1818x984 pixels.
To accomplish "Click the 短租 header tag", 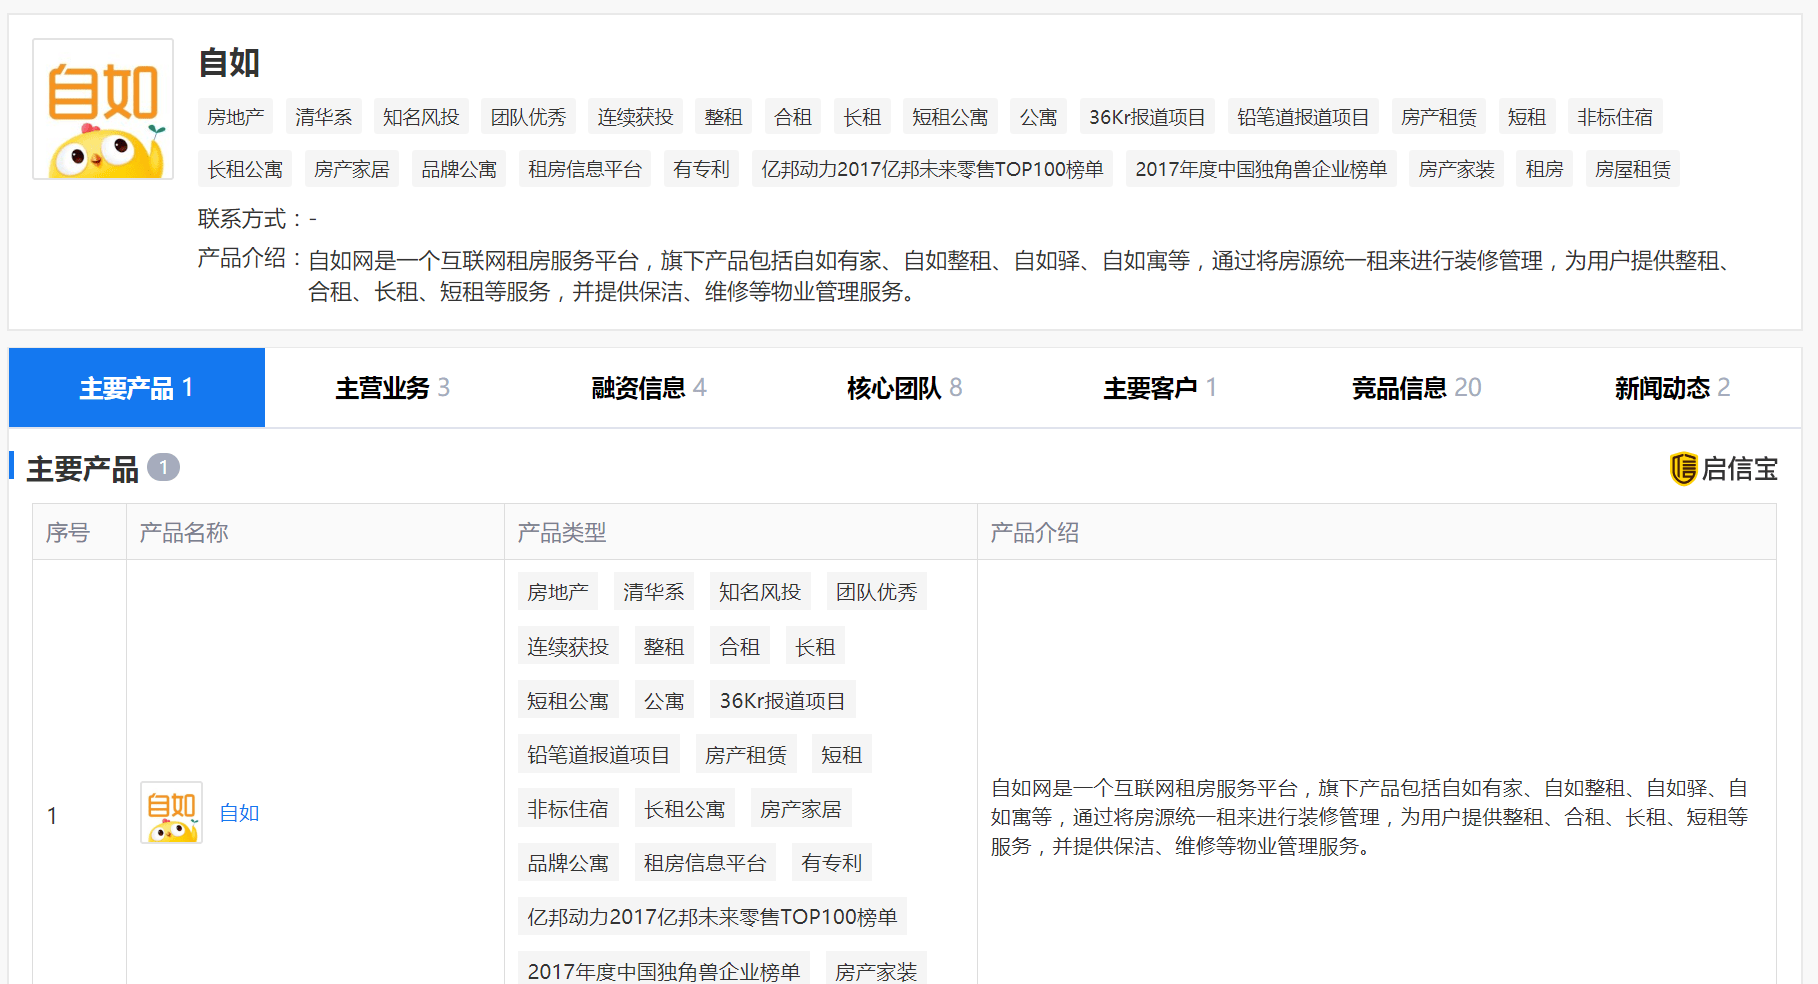I will click(x=1527, y=117).
